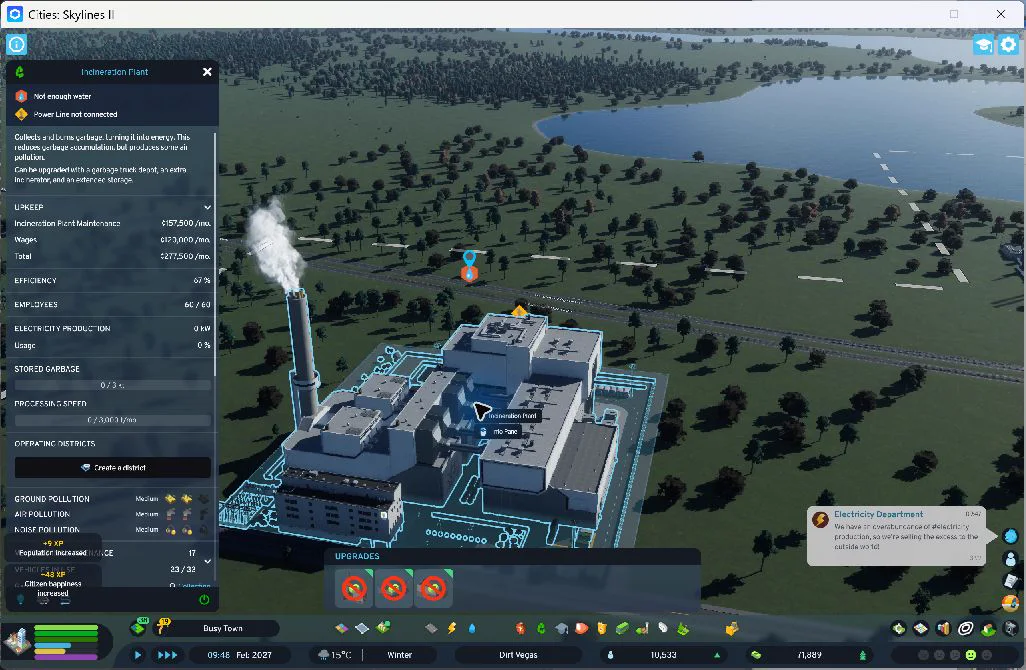Toggle the building power on/off button
1026x670 pixels.
203,599
